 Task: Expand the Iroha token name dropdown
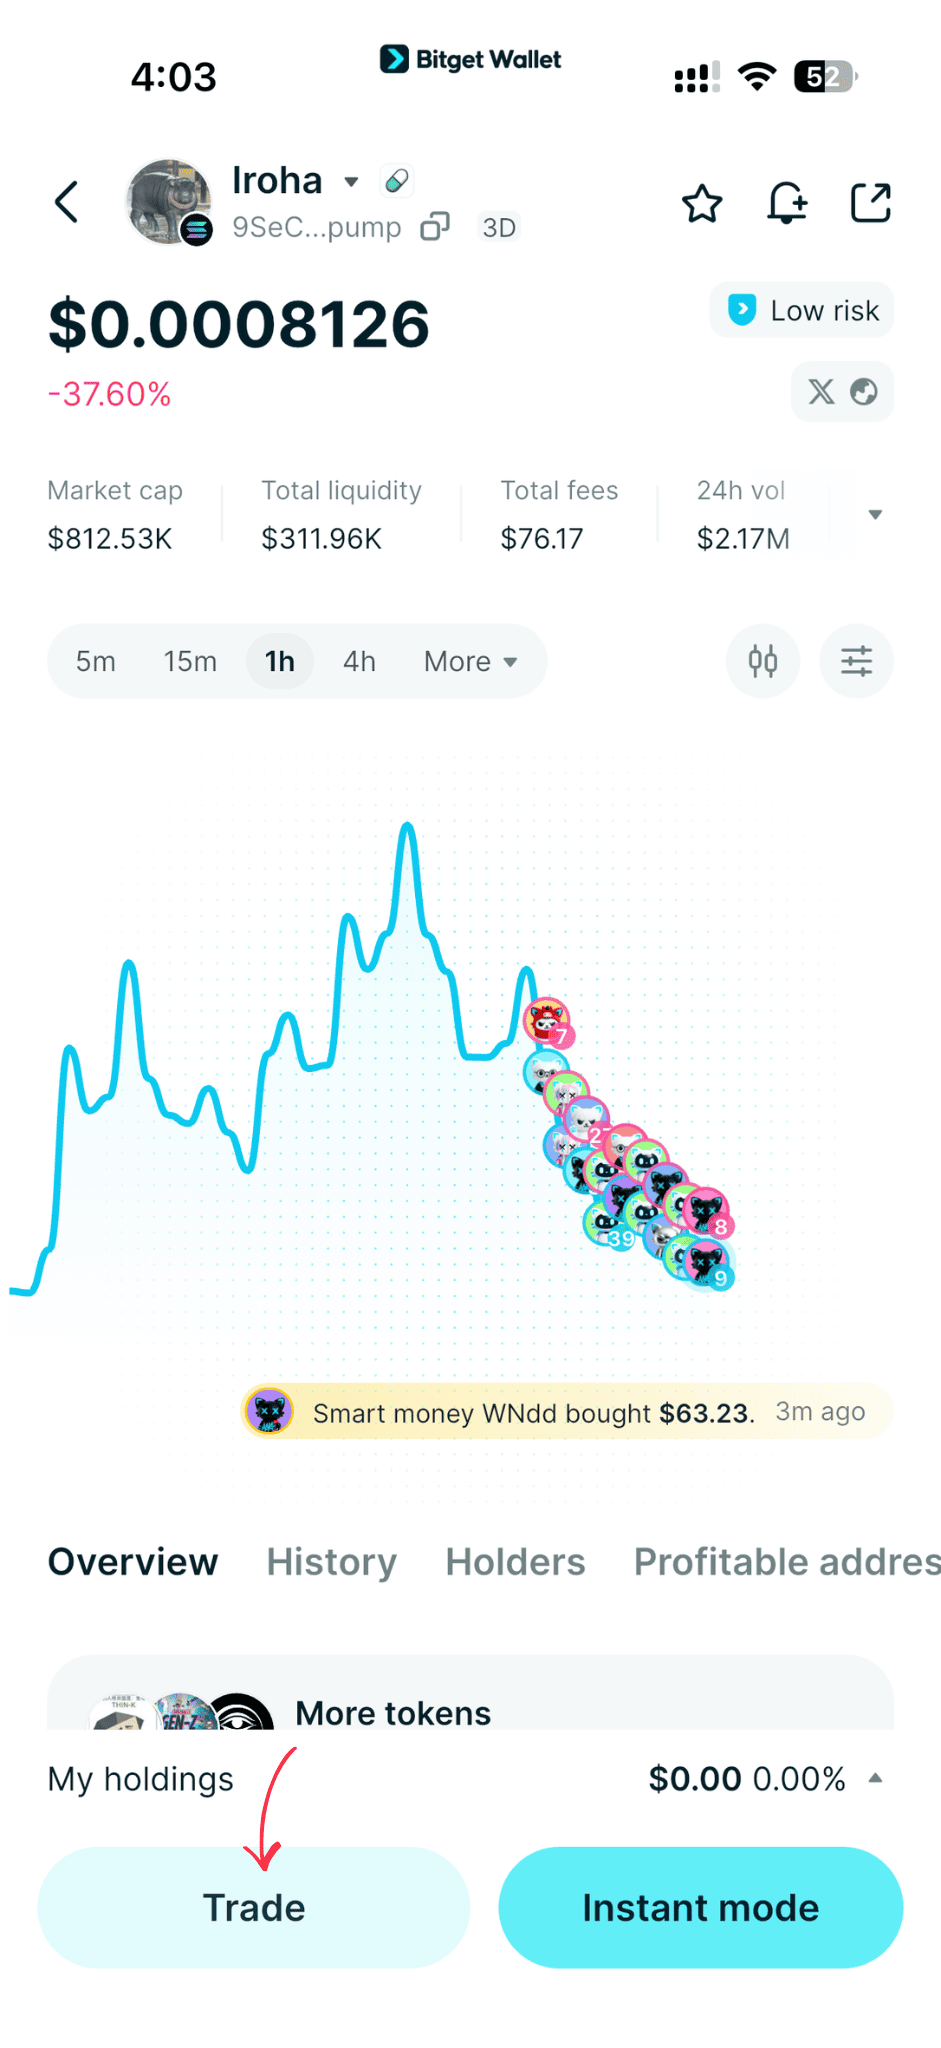coord(352,182)
